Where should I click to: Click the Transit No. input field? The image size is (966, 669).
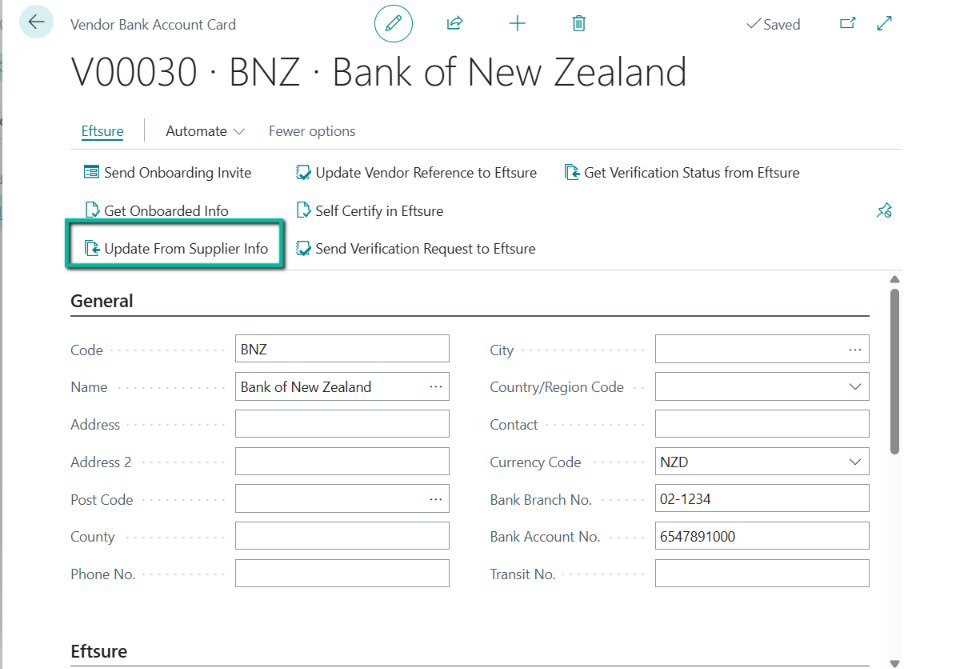(762, 574)
